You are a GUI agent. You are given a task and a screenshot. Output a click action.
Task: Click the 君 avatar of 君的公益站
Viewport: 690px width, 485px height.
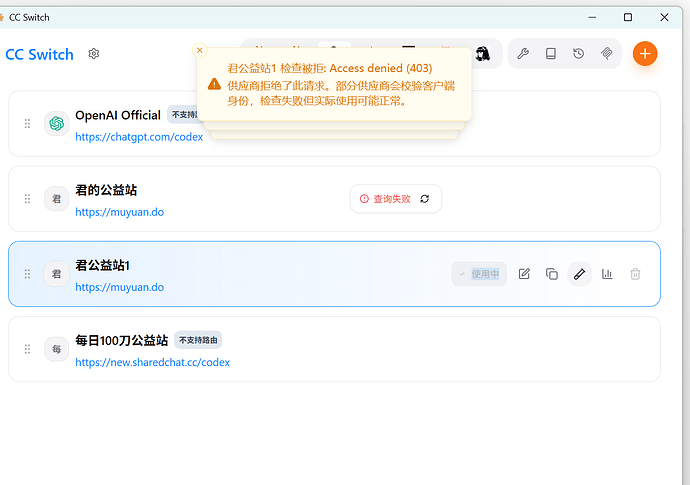coord(56,199)
